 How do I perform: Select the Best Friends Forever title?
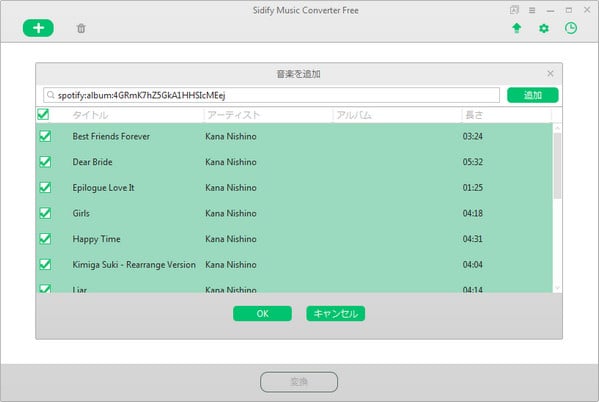(x=111, y=136)
